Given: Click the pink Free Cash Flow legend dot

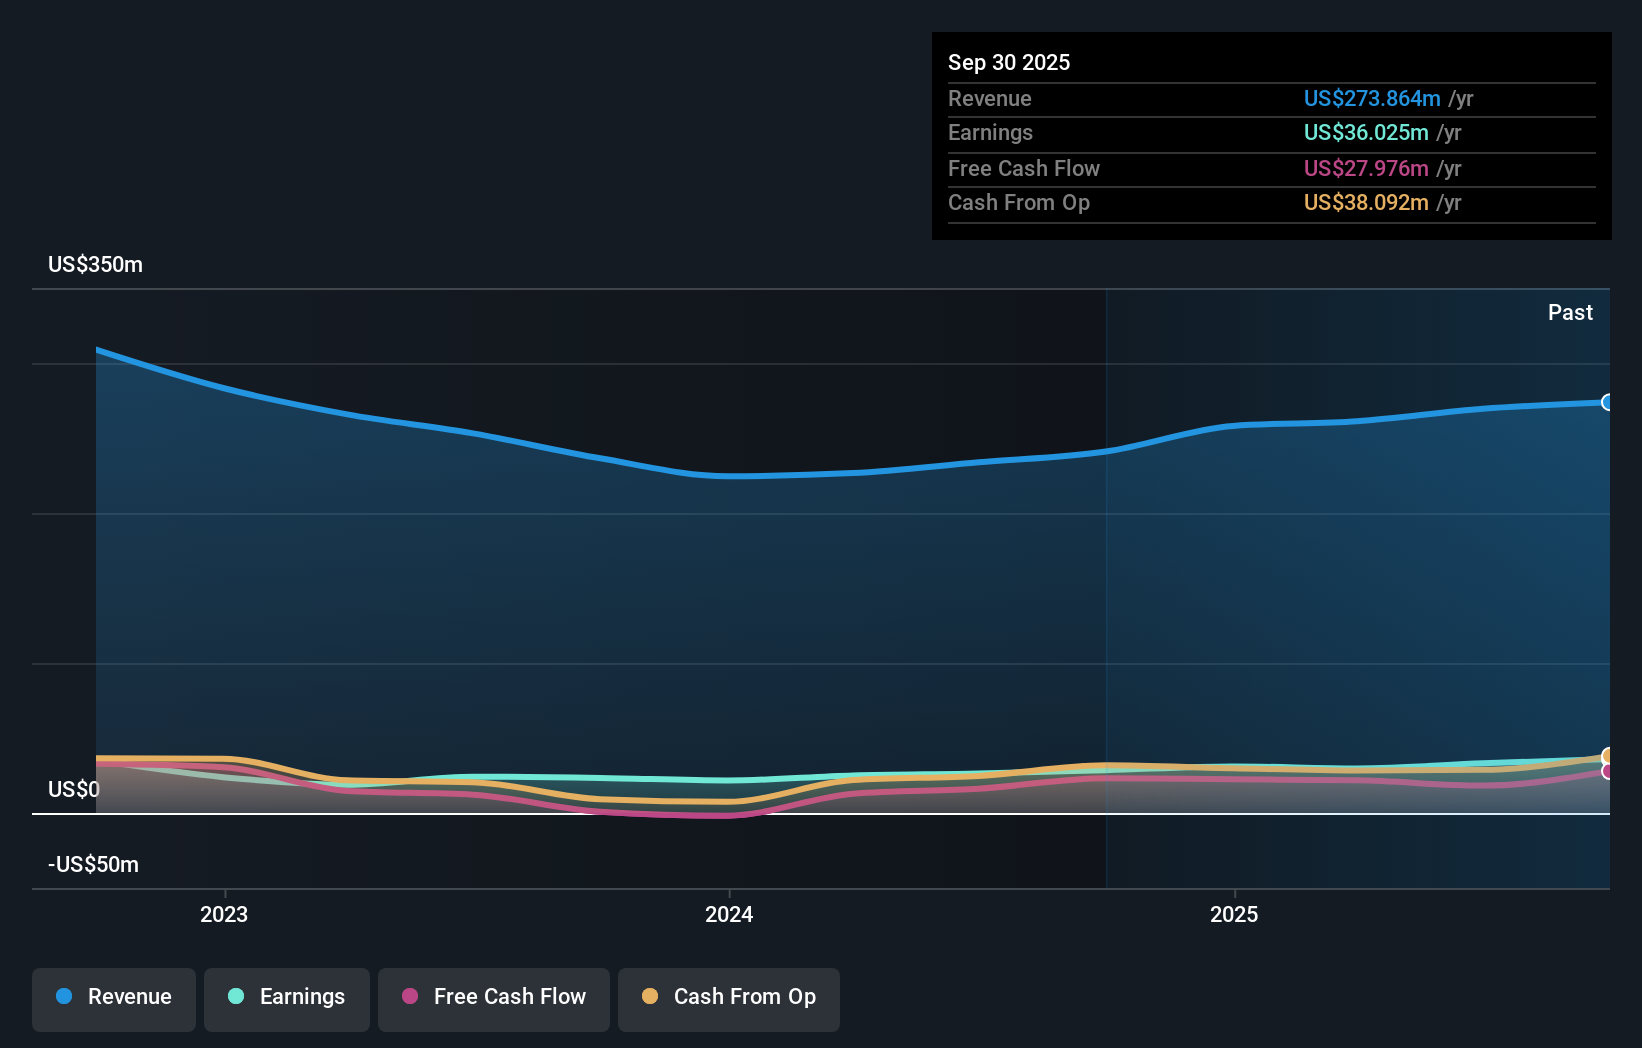Looking at the screenshot, I should tap(409, 996).
